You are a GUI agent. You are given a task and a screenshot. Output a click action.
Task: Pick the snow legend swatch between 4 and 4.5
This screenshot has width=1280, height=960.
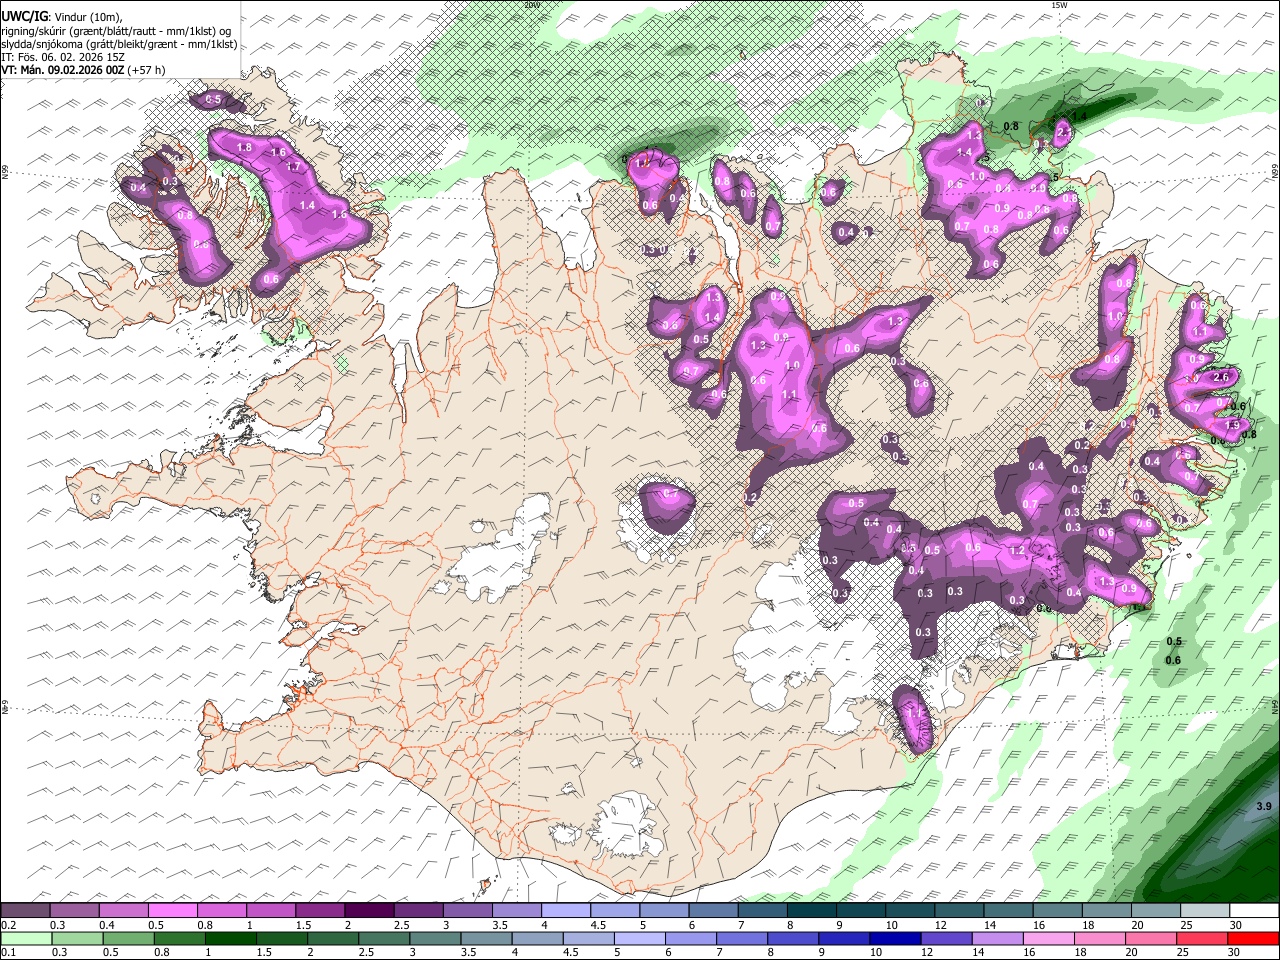click(x=566, y=911)
